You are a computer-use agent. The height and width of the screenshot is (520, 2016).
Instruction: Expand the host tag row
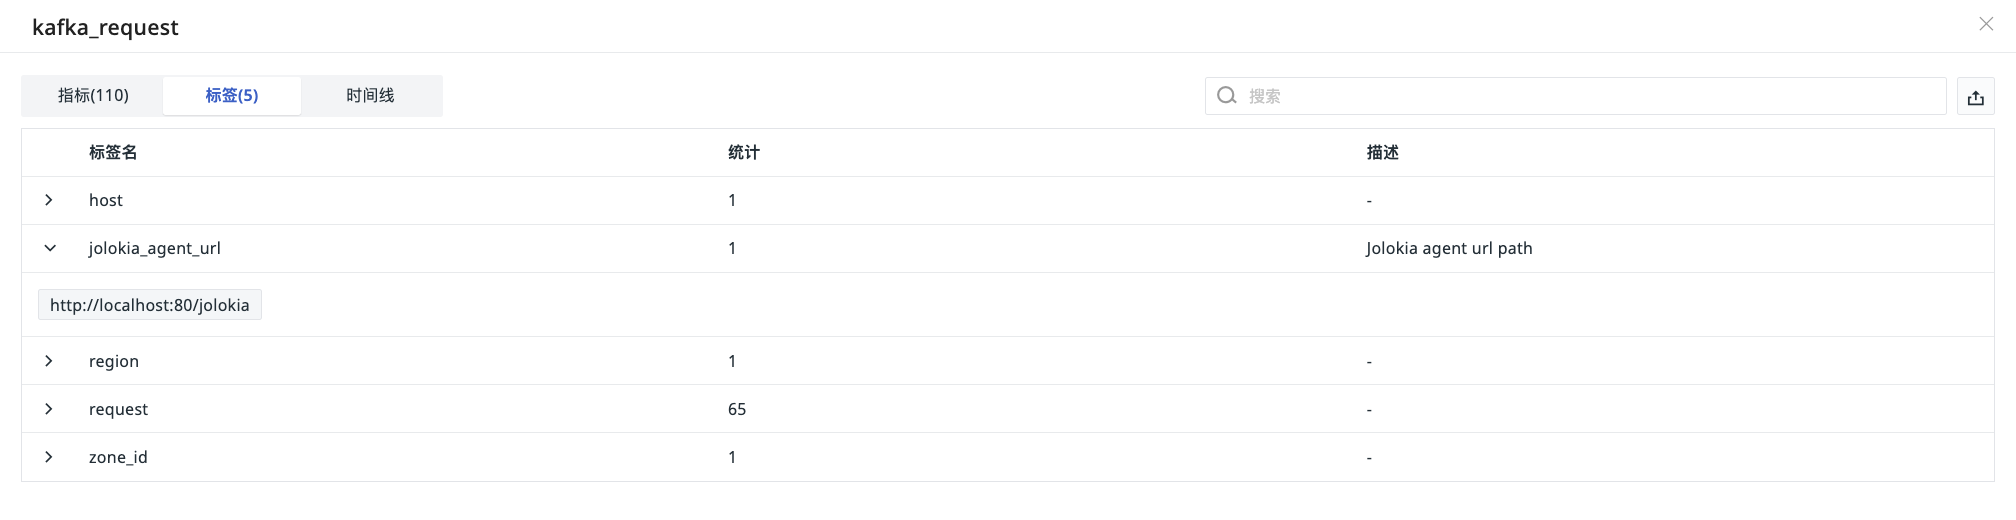tap(49, 200)
